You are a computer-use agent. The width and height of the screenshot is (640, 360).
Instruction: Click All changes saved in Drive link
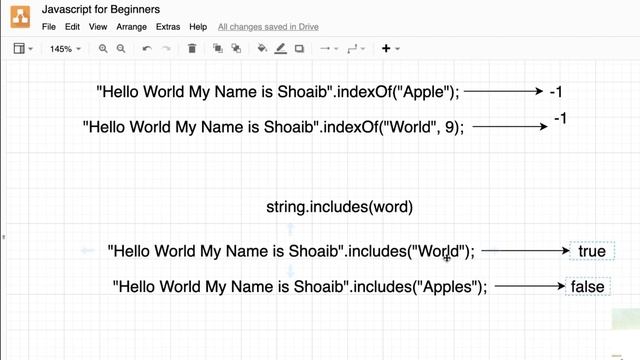point(268,27)
